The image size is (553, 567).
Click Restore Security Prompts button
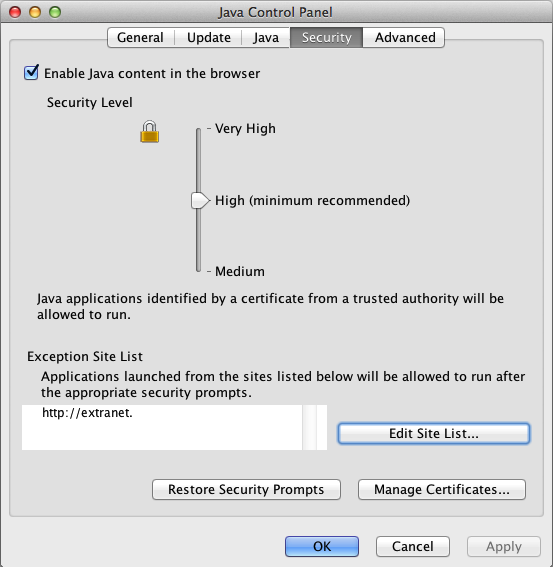246,489
